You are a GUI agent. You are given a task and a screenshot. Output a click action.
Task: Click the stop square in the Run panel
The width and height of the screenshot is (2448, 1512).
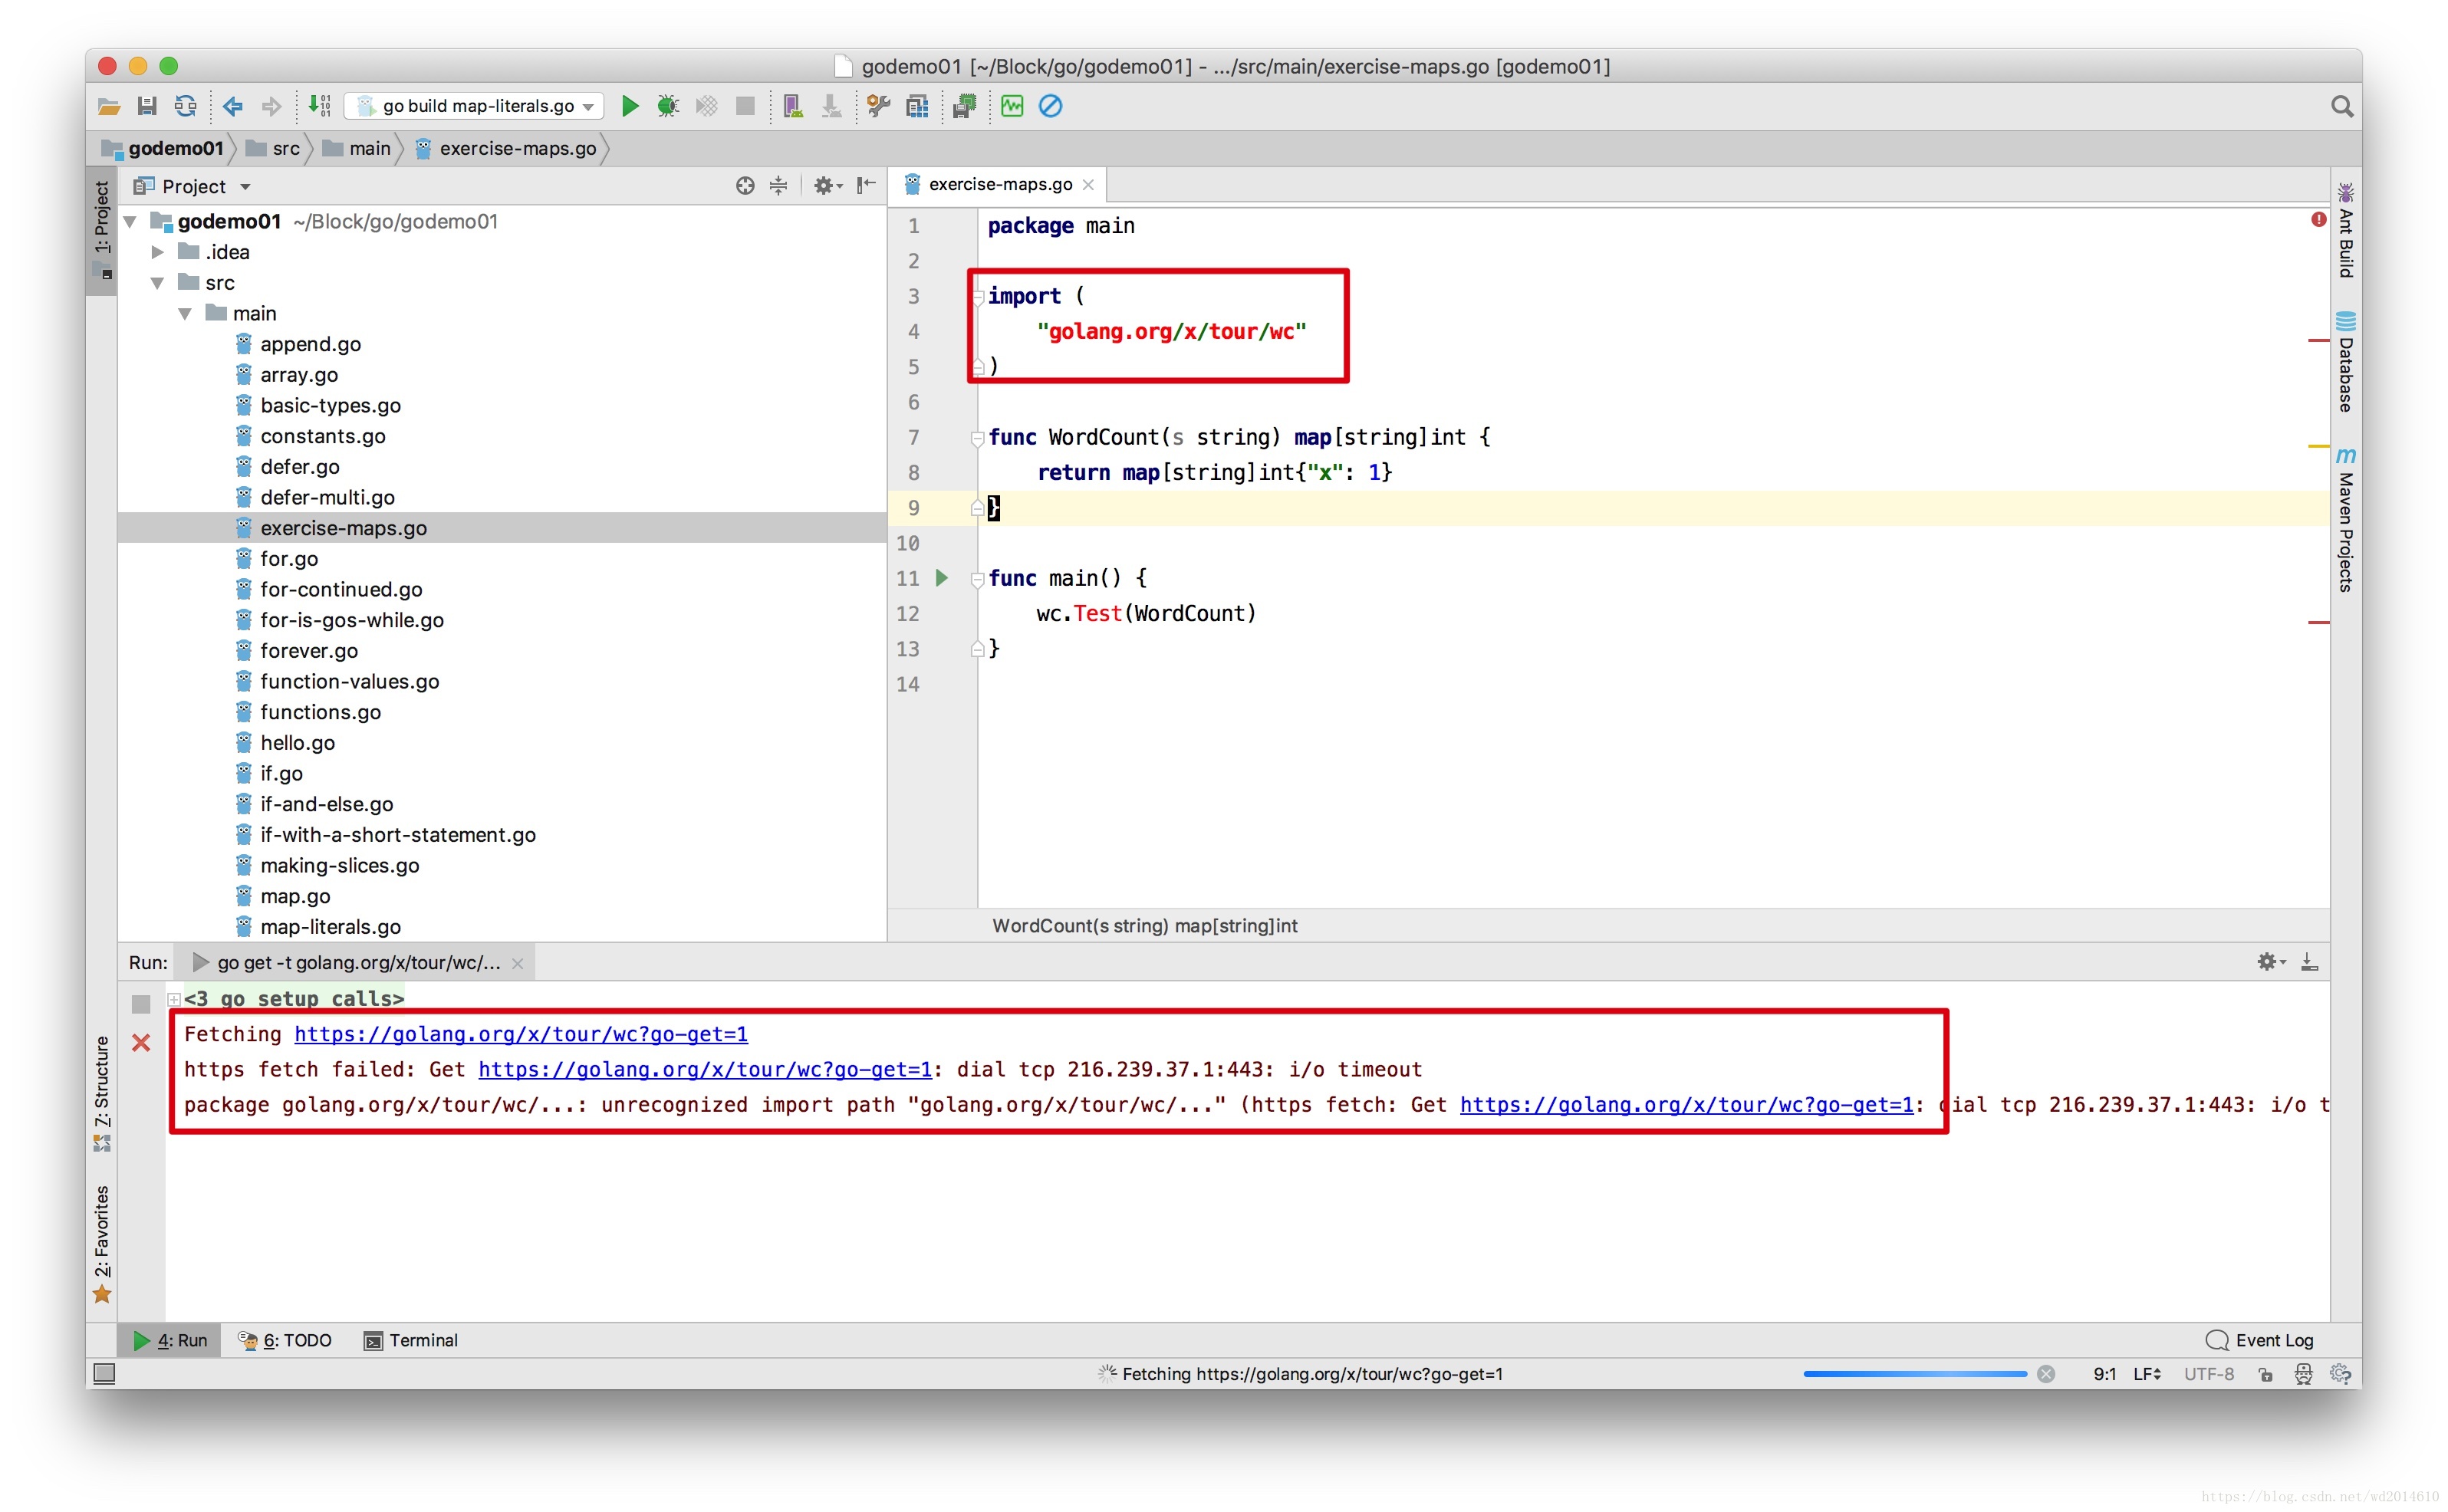coord(141,1003)
